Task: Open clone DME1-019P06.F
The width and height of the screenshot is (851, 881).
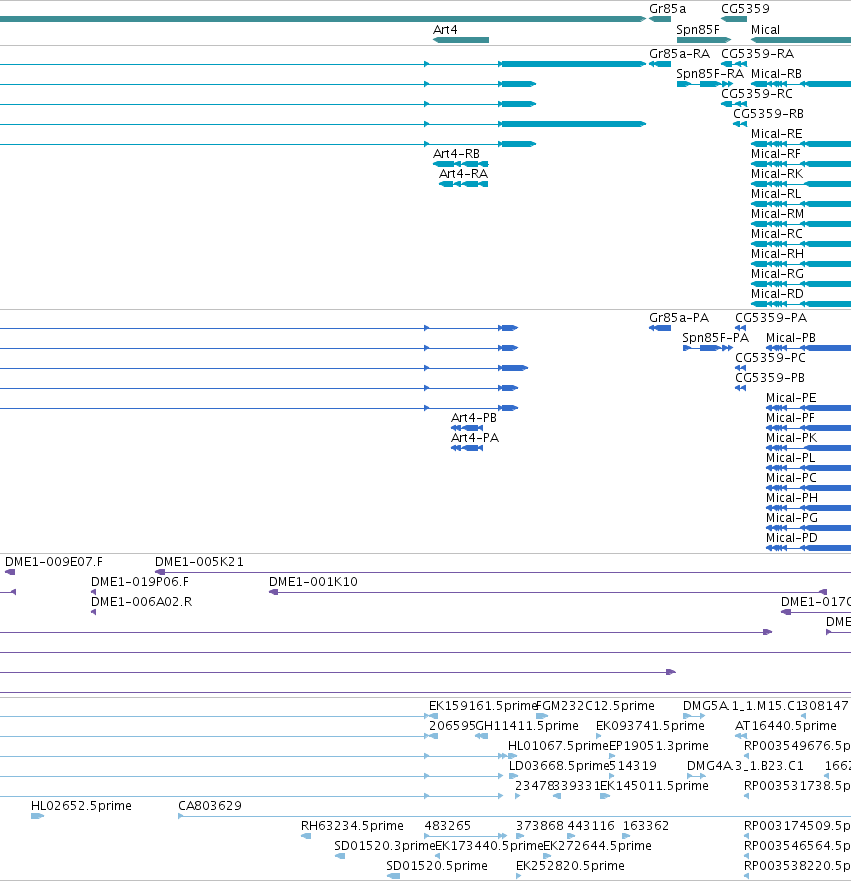Action: [93, 592]
